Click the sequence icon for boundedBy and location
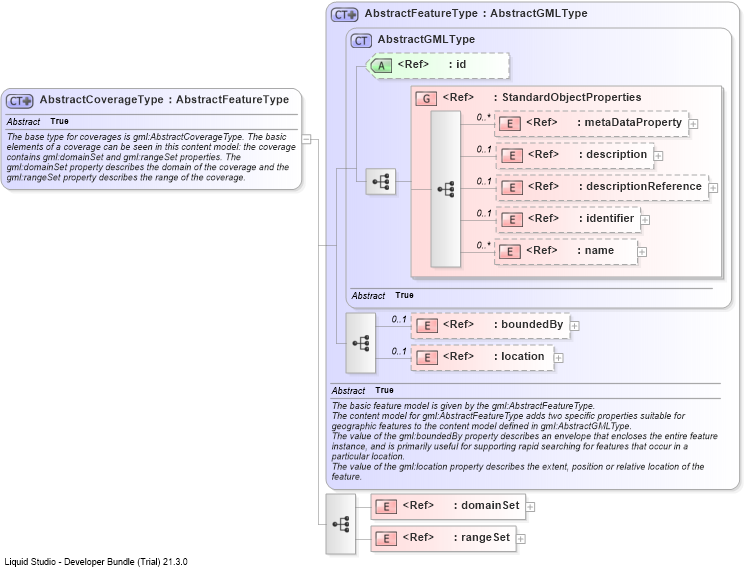Image resolution: width=744 pixels, height=567 pixels. pos(361,343)
